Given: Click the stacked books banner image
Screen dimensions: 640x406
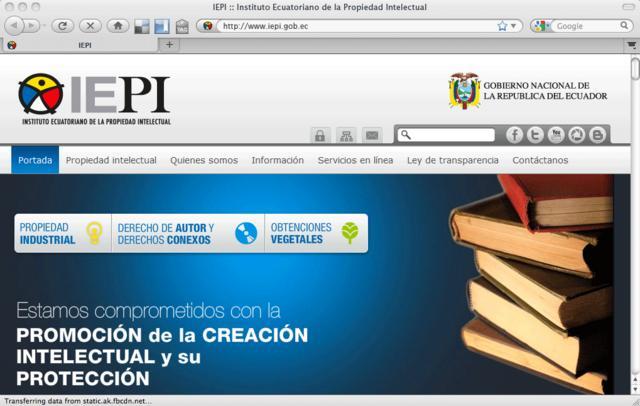Looking at the screenshot, I should [x=531, y=284].
